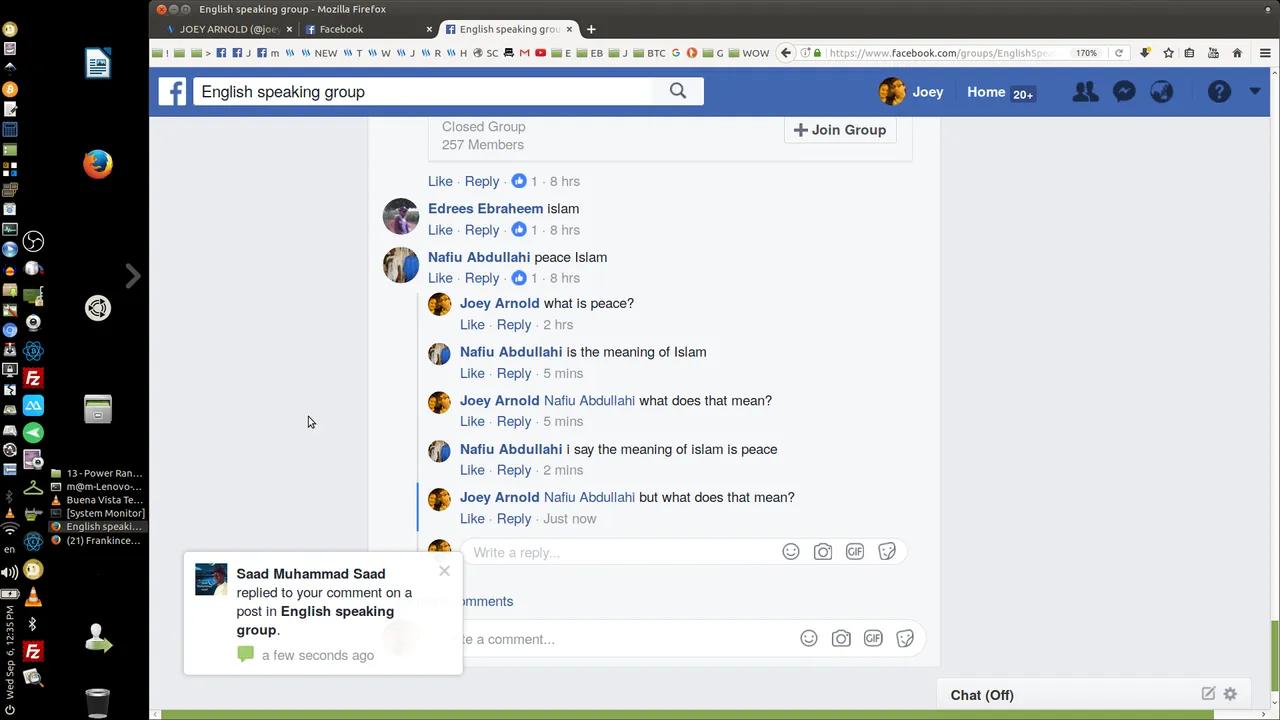This screenshot has width=1280, height=720.
Task: Open Nafiu Abdullahi's large avatar
Action: [401, 265]
